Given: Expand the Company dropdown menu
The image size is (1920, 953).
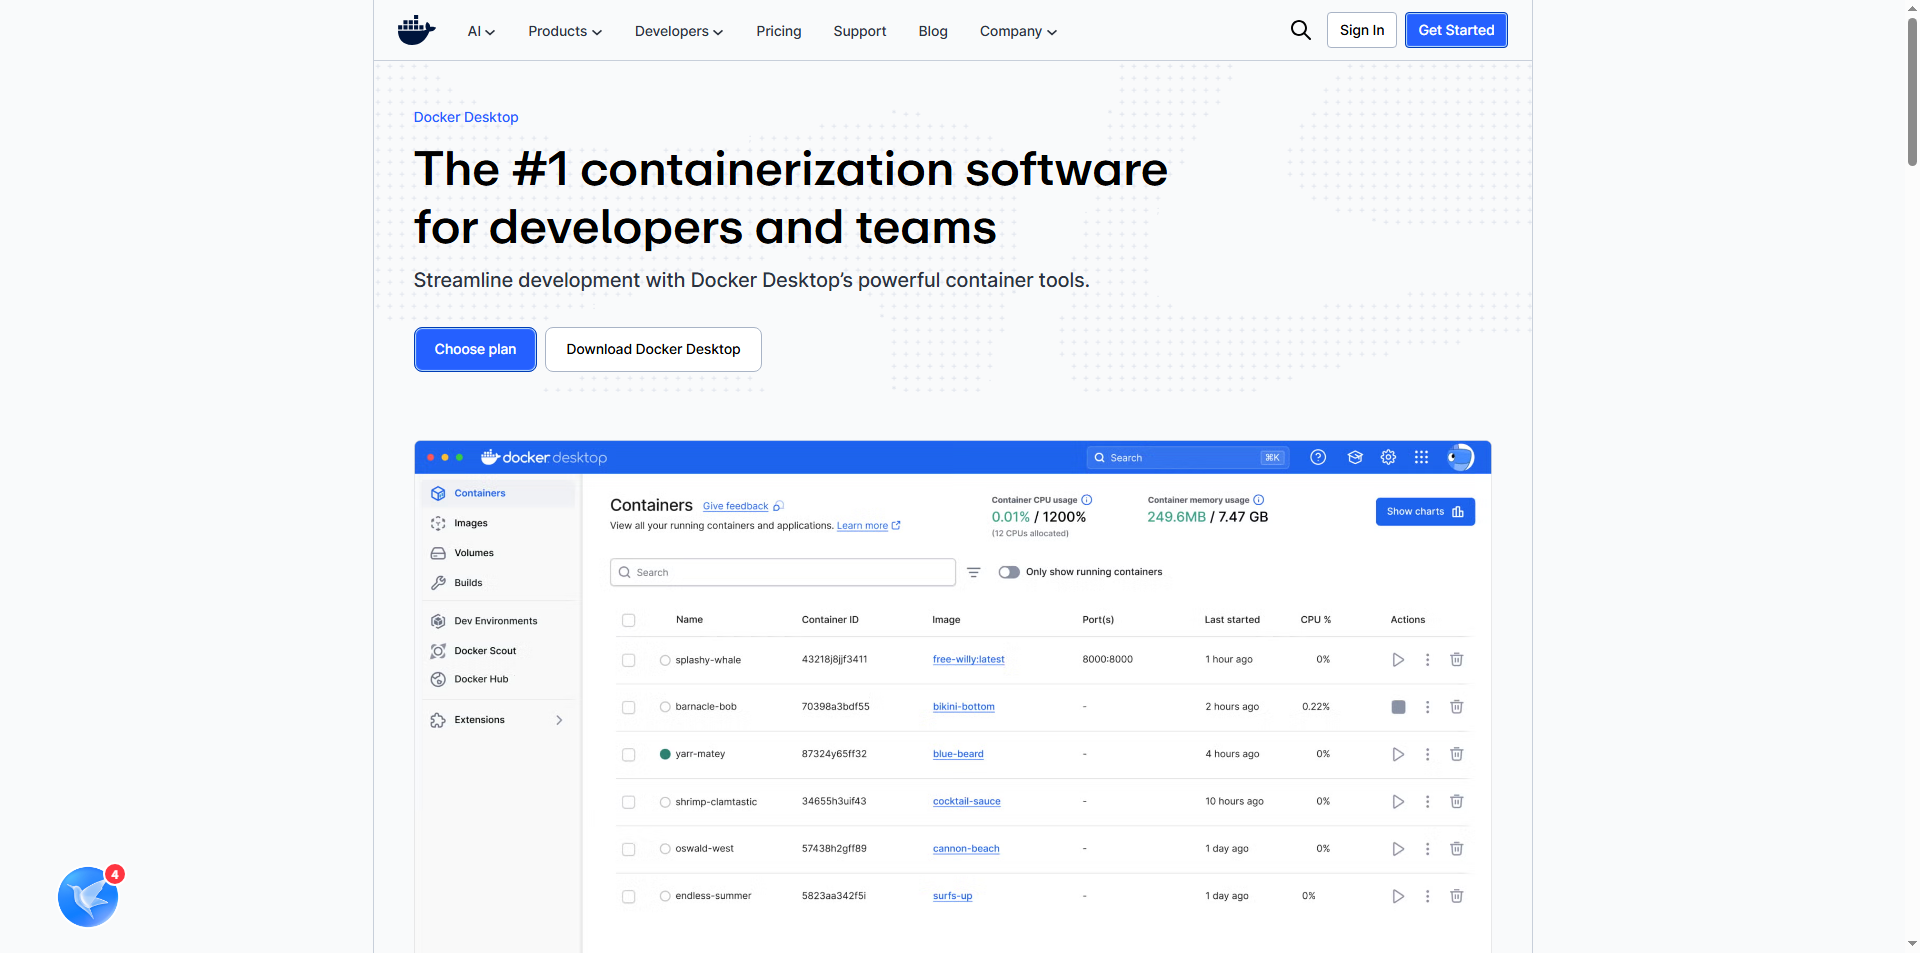Looking at the screenshot, I should click(x=1018, y=31).
